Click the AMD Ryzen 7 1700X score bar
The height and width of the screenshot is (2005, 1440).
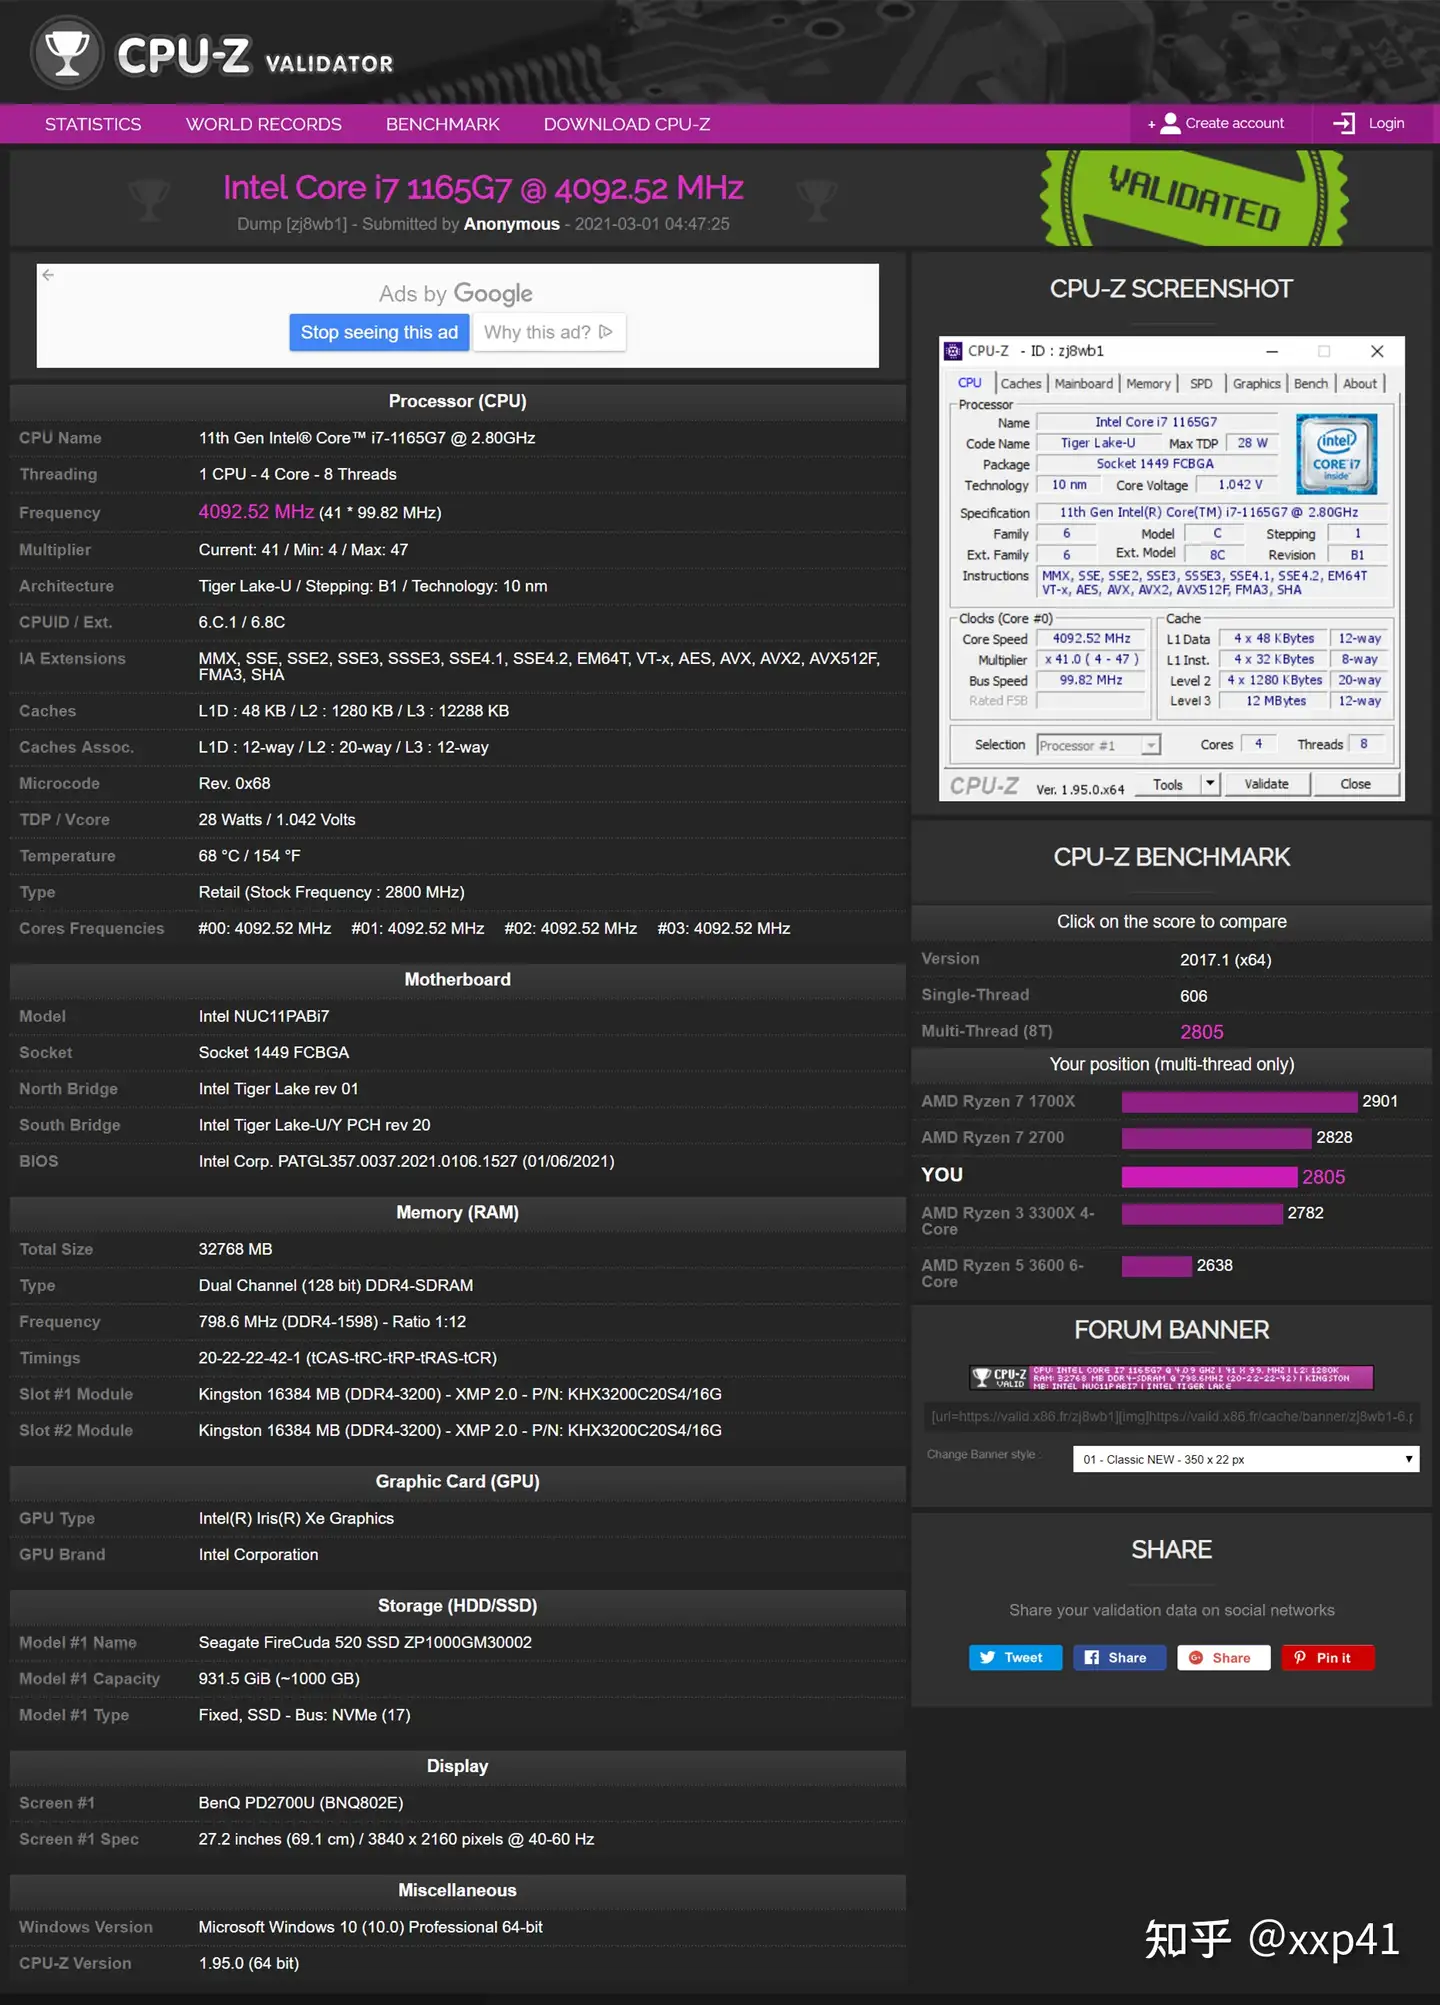pyautogui.click(x=1239, y=1101)
